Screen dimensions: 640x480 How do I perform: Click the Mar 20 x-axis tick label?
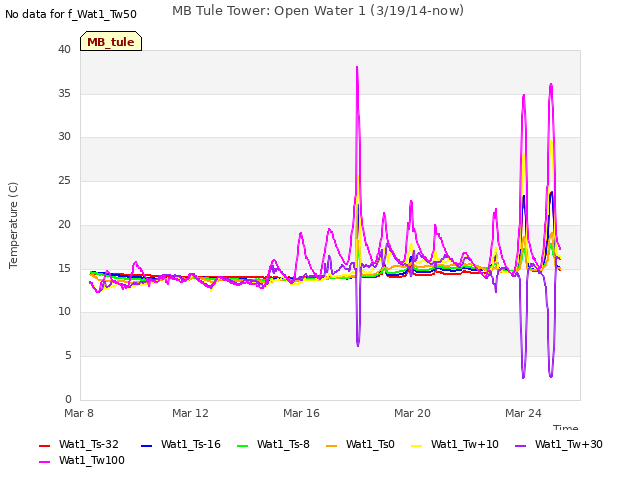(412, 413)
